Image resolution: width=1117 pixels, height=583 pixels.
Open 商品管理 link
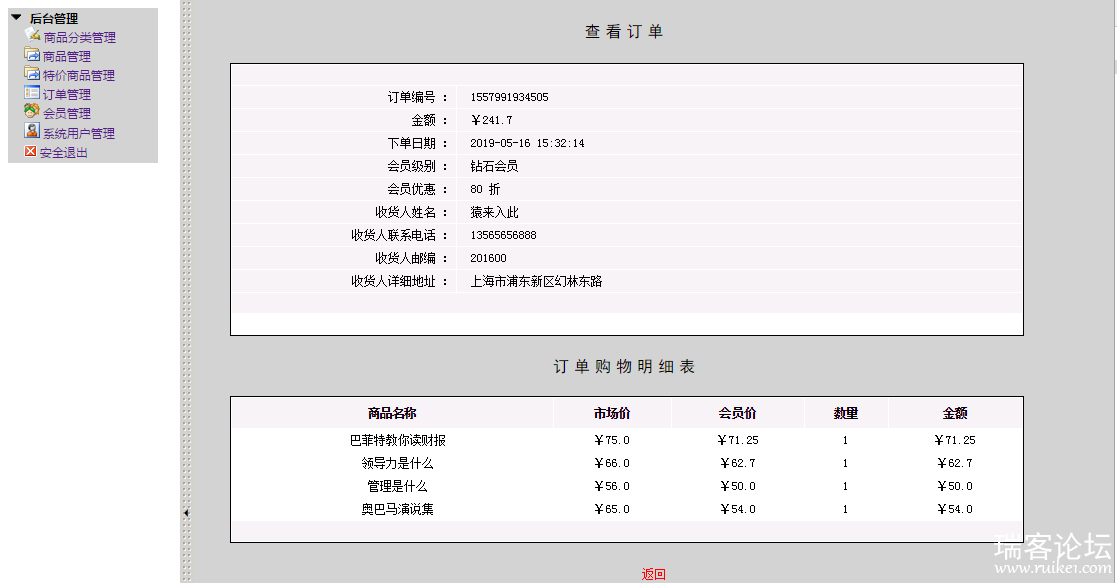coord(67,56)
